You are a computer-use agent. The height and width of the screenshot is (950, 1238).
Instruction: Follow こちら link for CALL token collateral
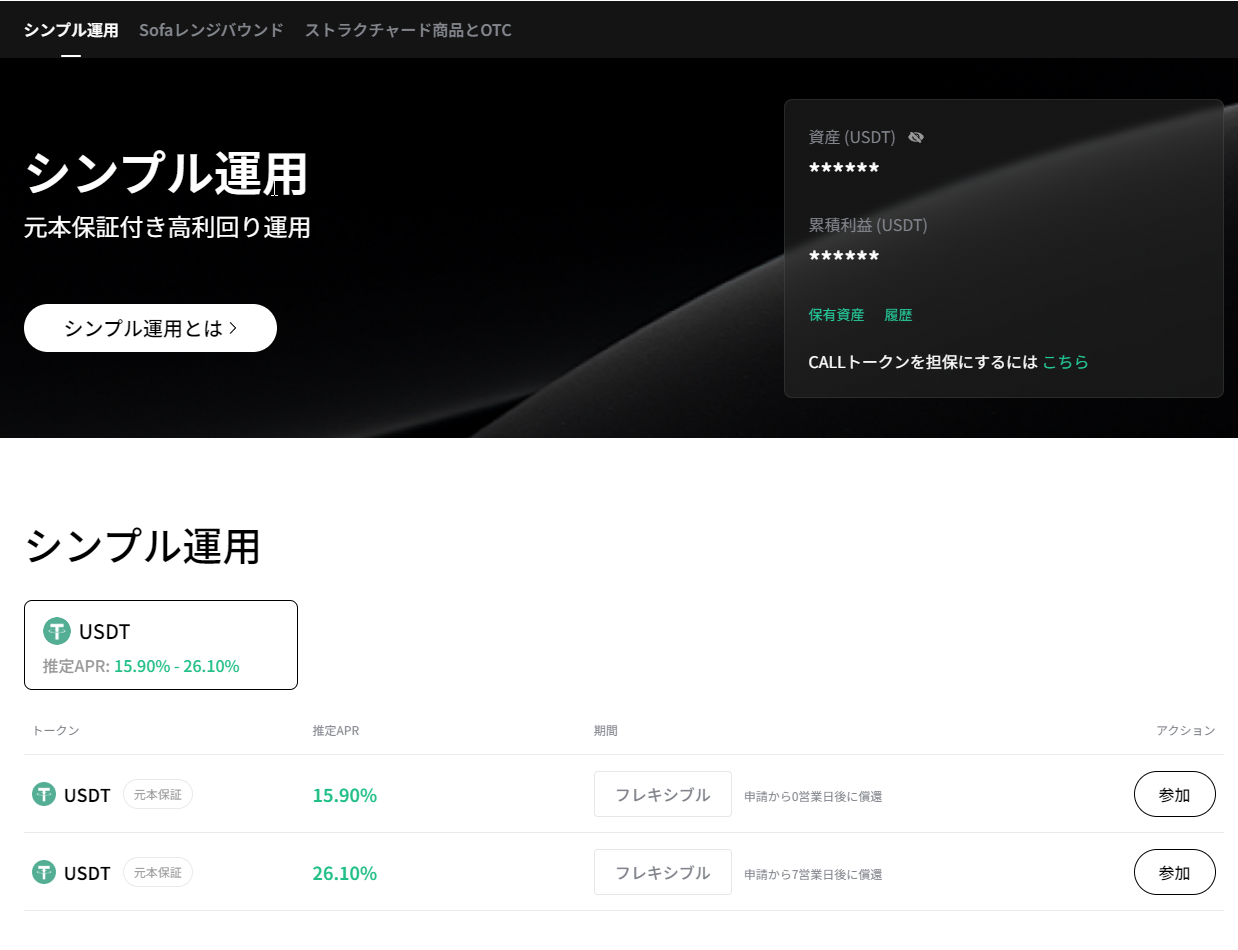tap(1065, 362)
